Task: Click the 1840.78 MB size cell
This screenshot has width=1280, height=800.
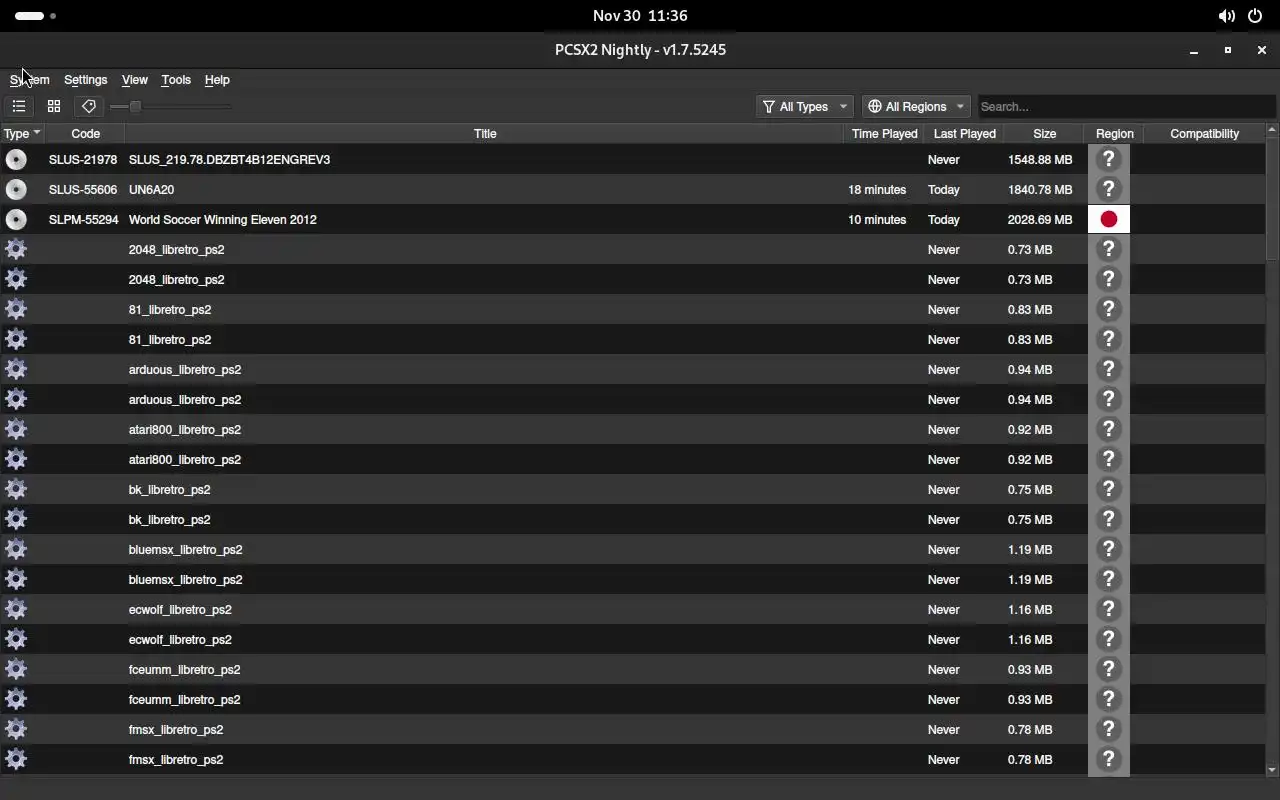Action: [1040, 189]
